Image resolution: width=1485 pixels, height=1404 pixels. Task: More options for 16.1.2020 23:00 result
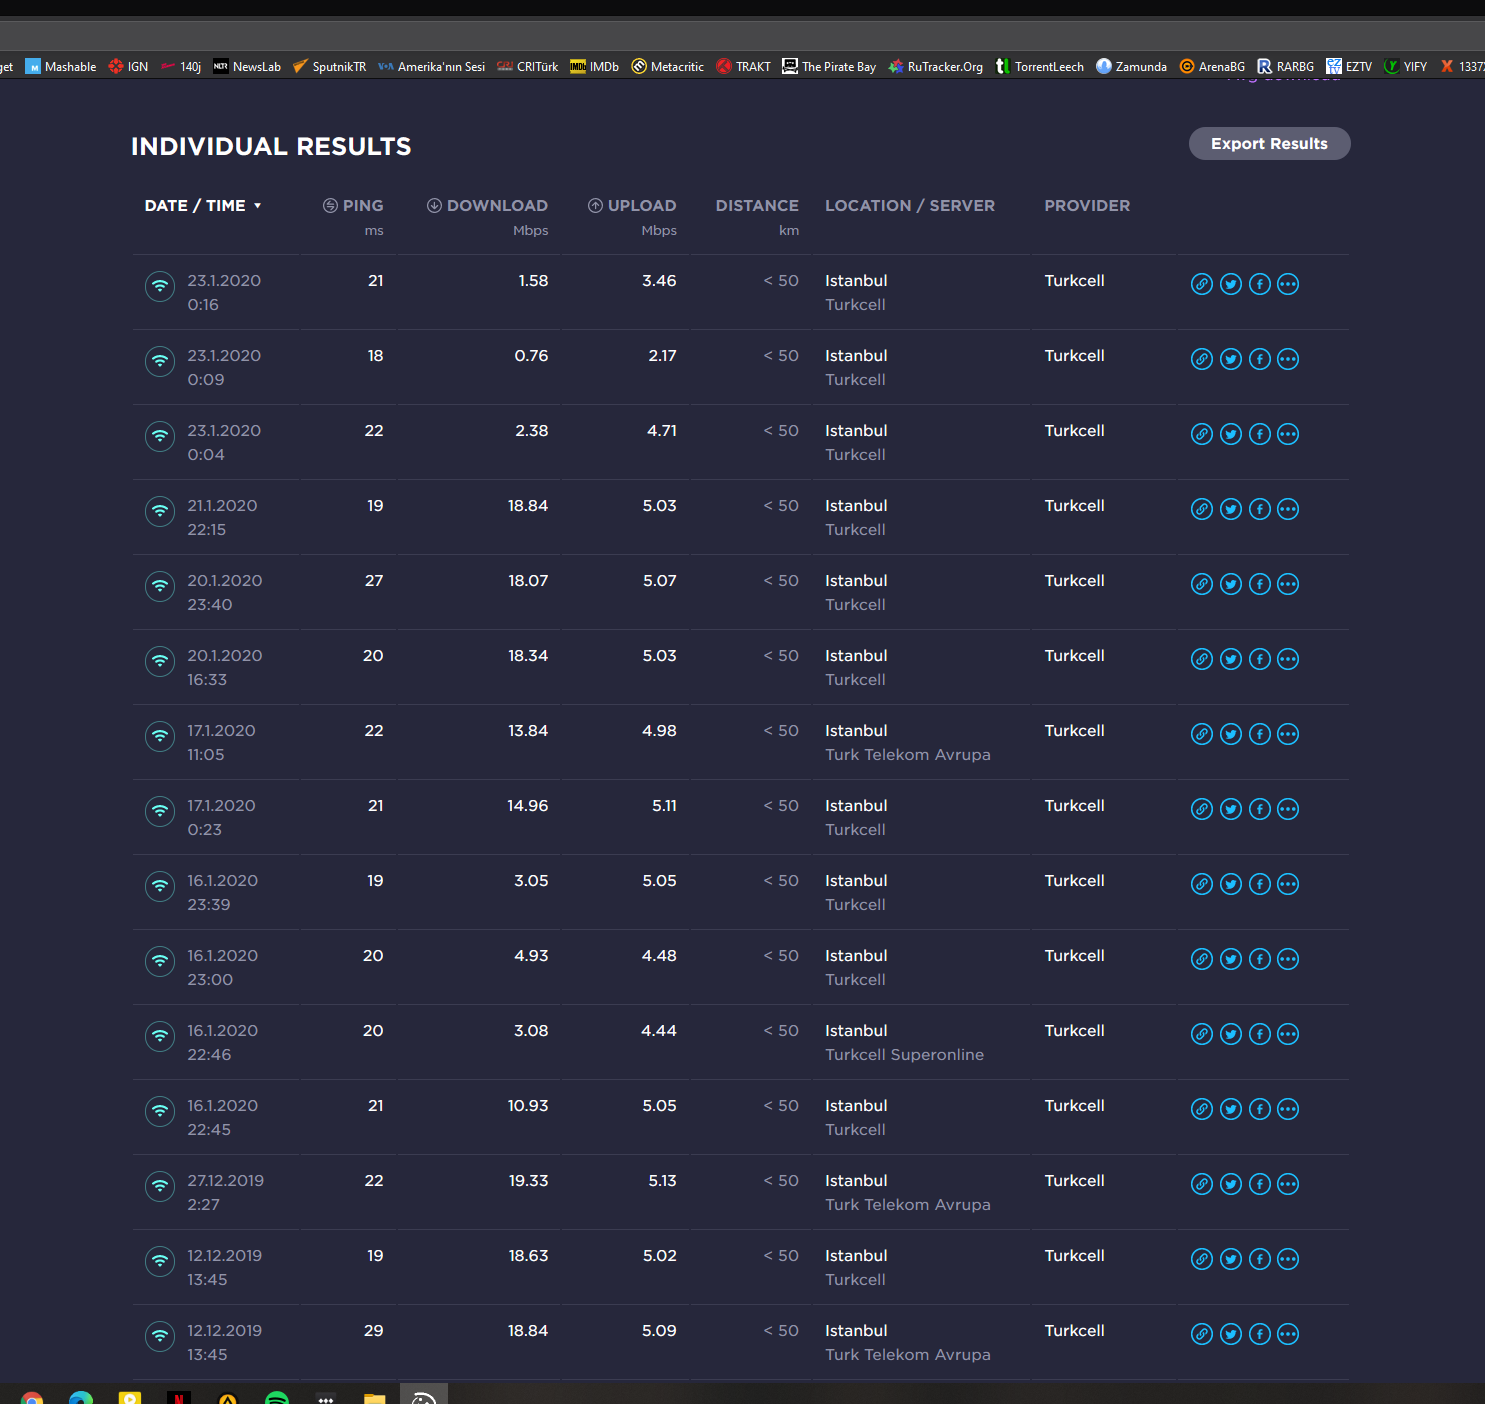1288,959
